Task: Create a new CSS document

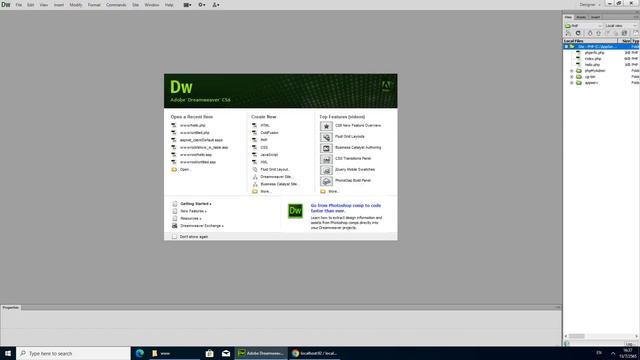Action: click(x=264, y=147)
